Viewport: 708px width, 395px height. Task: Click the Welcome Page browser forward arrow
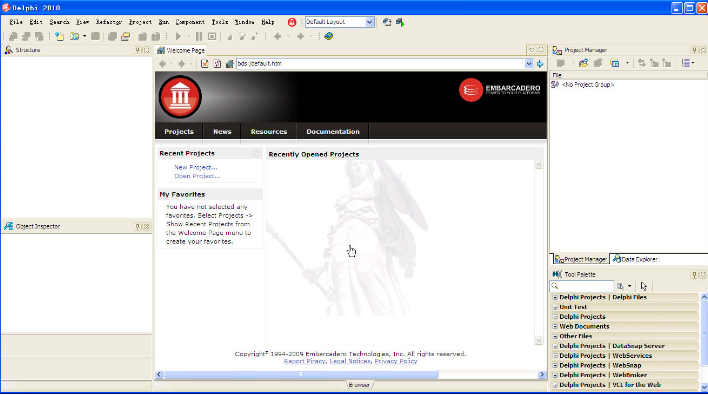[181, 64]
